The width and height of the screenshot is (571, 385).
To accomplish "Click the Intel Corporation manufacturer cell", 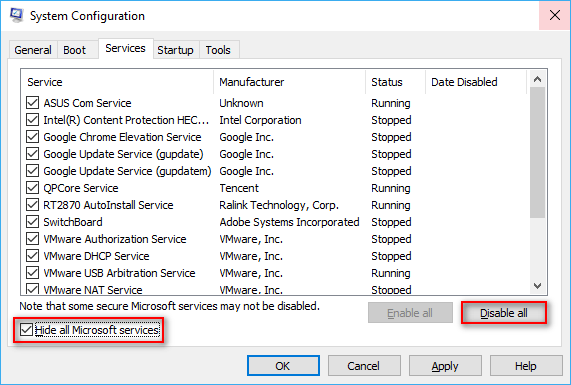I will (260, 120).
